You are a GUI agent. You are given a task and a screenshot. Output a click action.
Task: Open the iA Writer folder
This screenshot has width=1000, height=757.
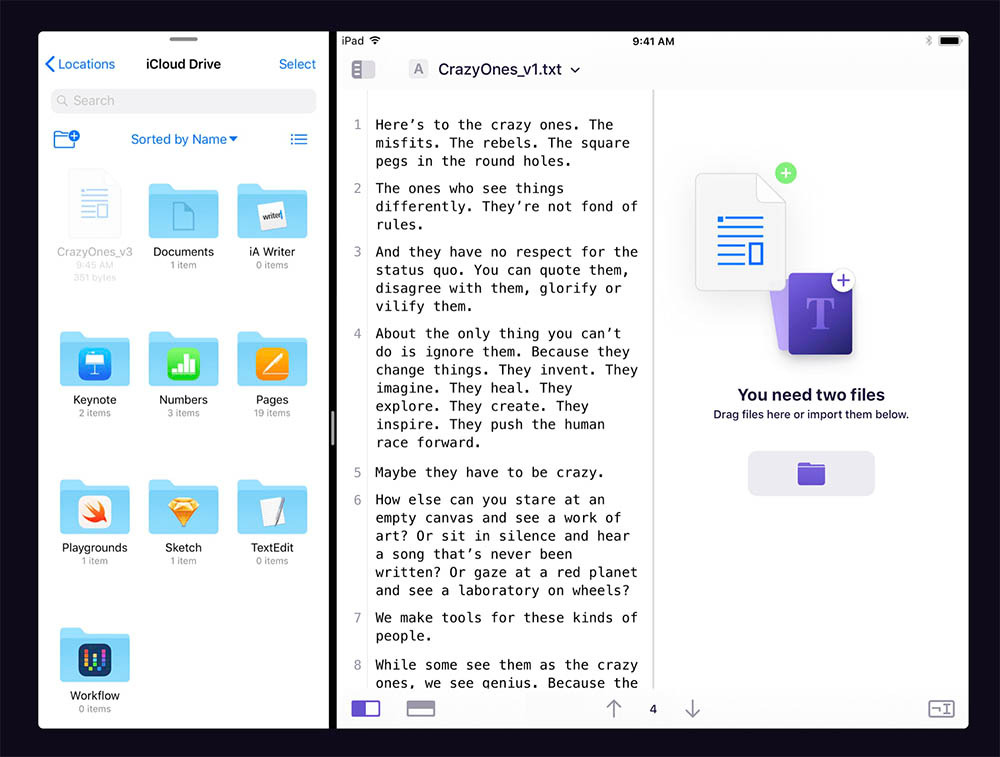point(272,224)
